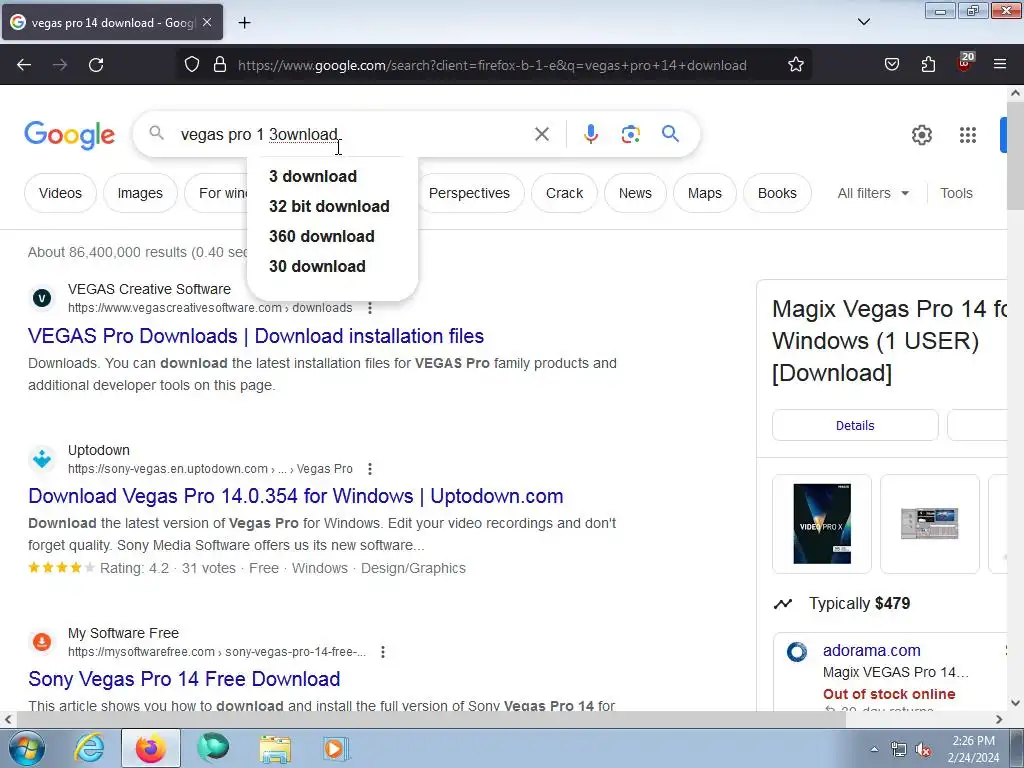The height and width of the screenshot is (768, 1024).
Task: Open the tracking protection shield icon
Action: 191,65
